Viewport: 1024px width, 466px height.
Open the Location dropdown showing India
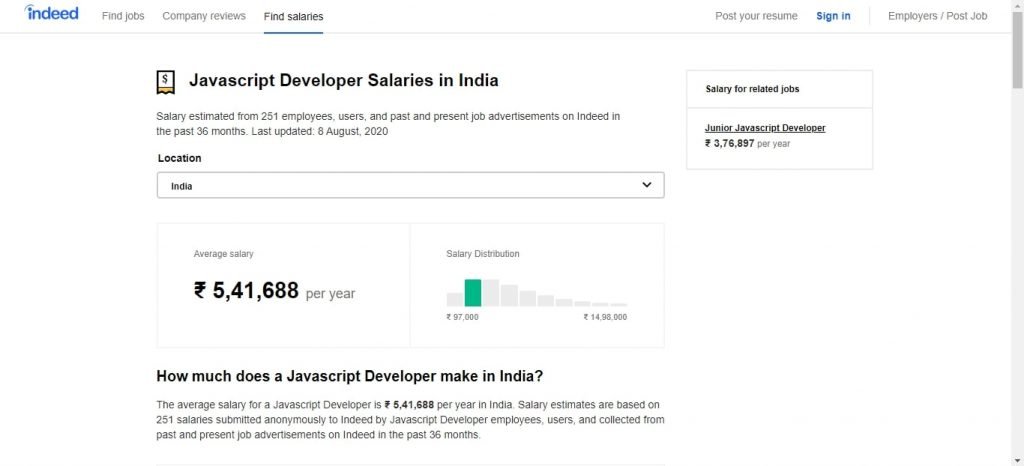(x=411, y=185)
